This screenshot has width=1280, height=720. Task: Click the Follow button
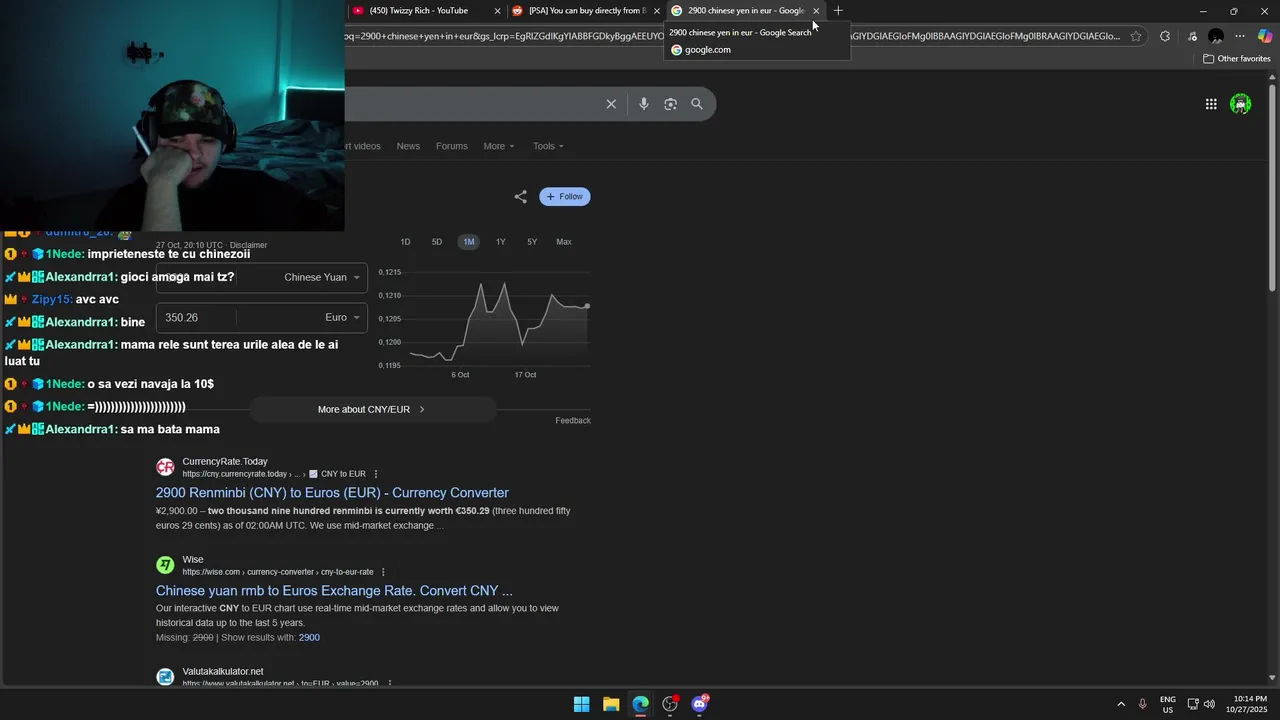tap(565, 197)
